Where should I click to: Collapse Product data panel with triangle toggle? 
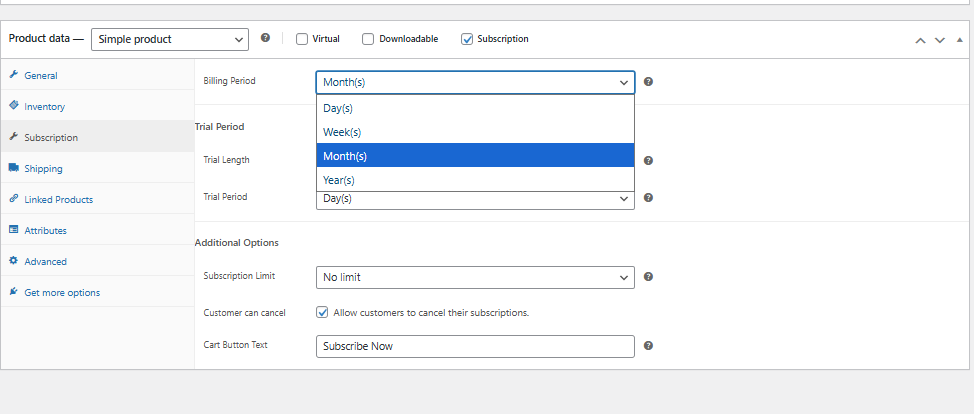click(958, 40)
